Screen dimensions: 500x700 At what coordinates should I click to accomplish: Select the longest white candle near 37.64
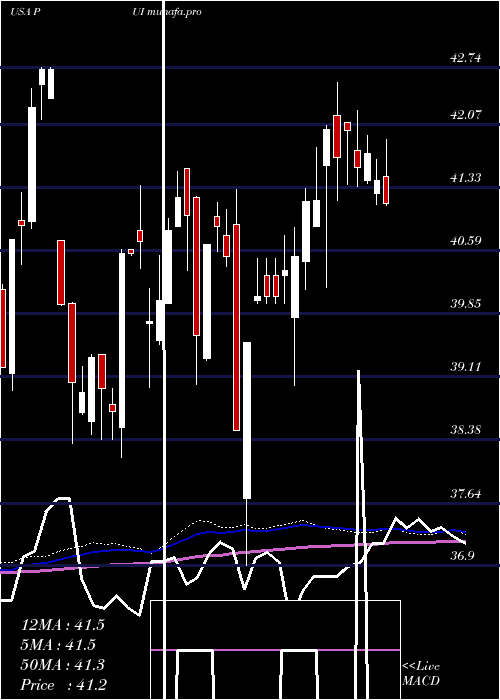click(247, 420)
